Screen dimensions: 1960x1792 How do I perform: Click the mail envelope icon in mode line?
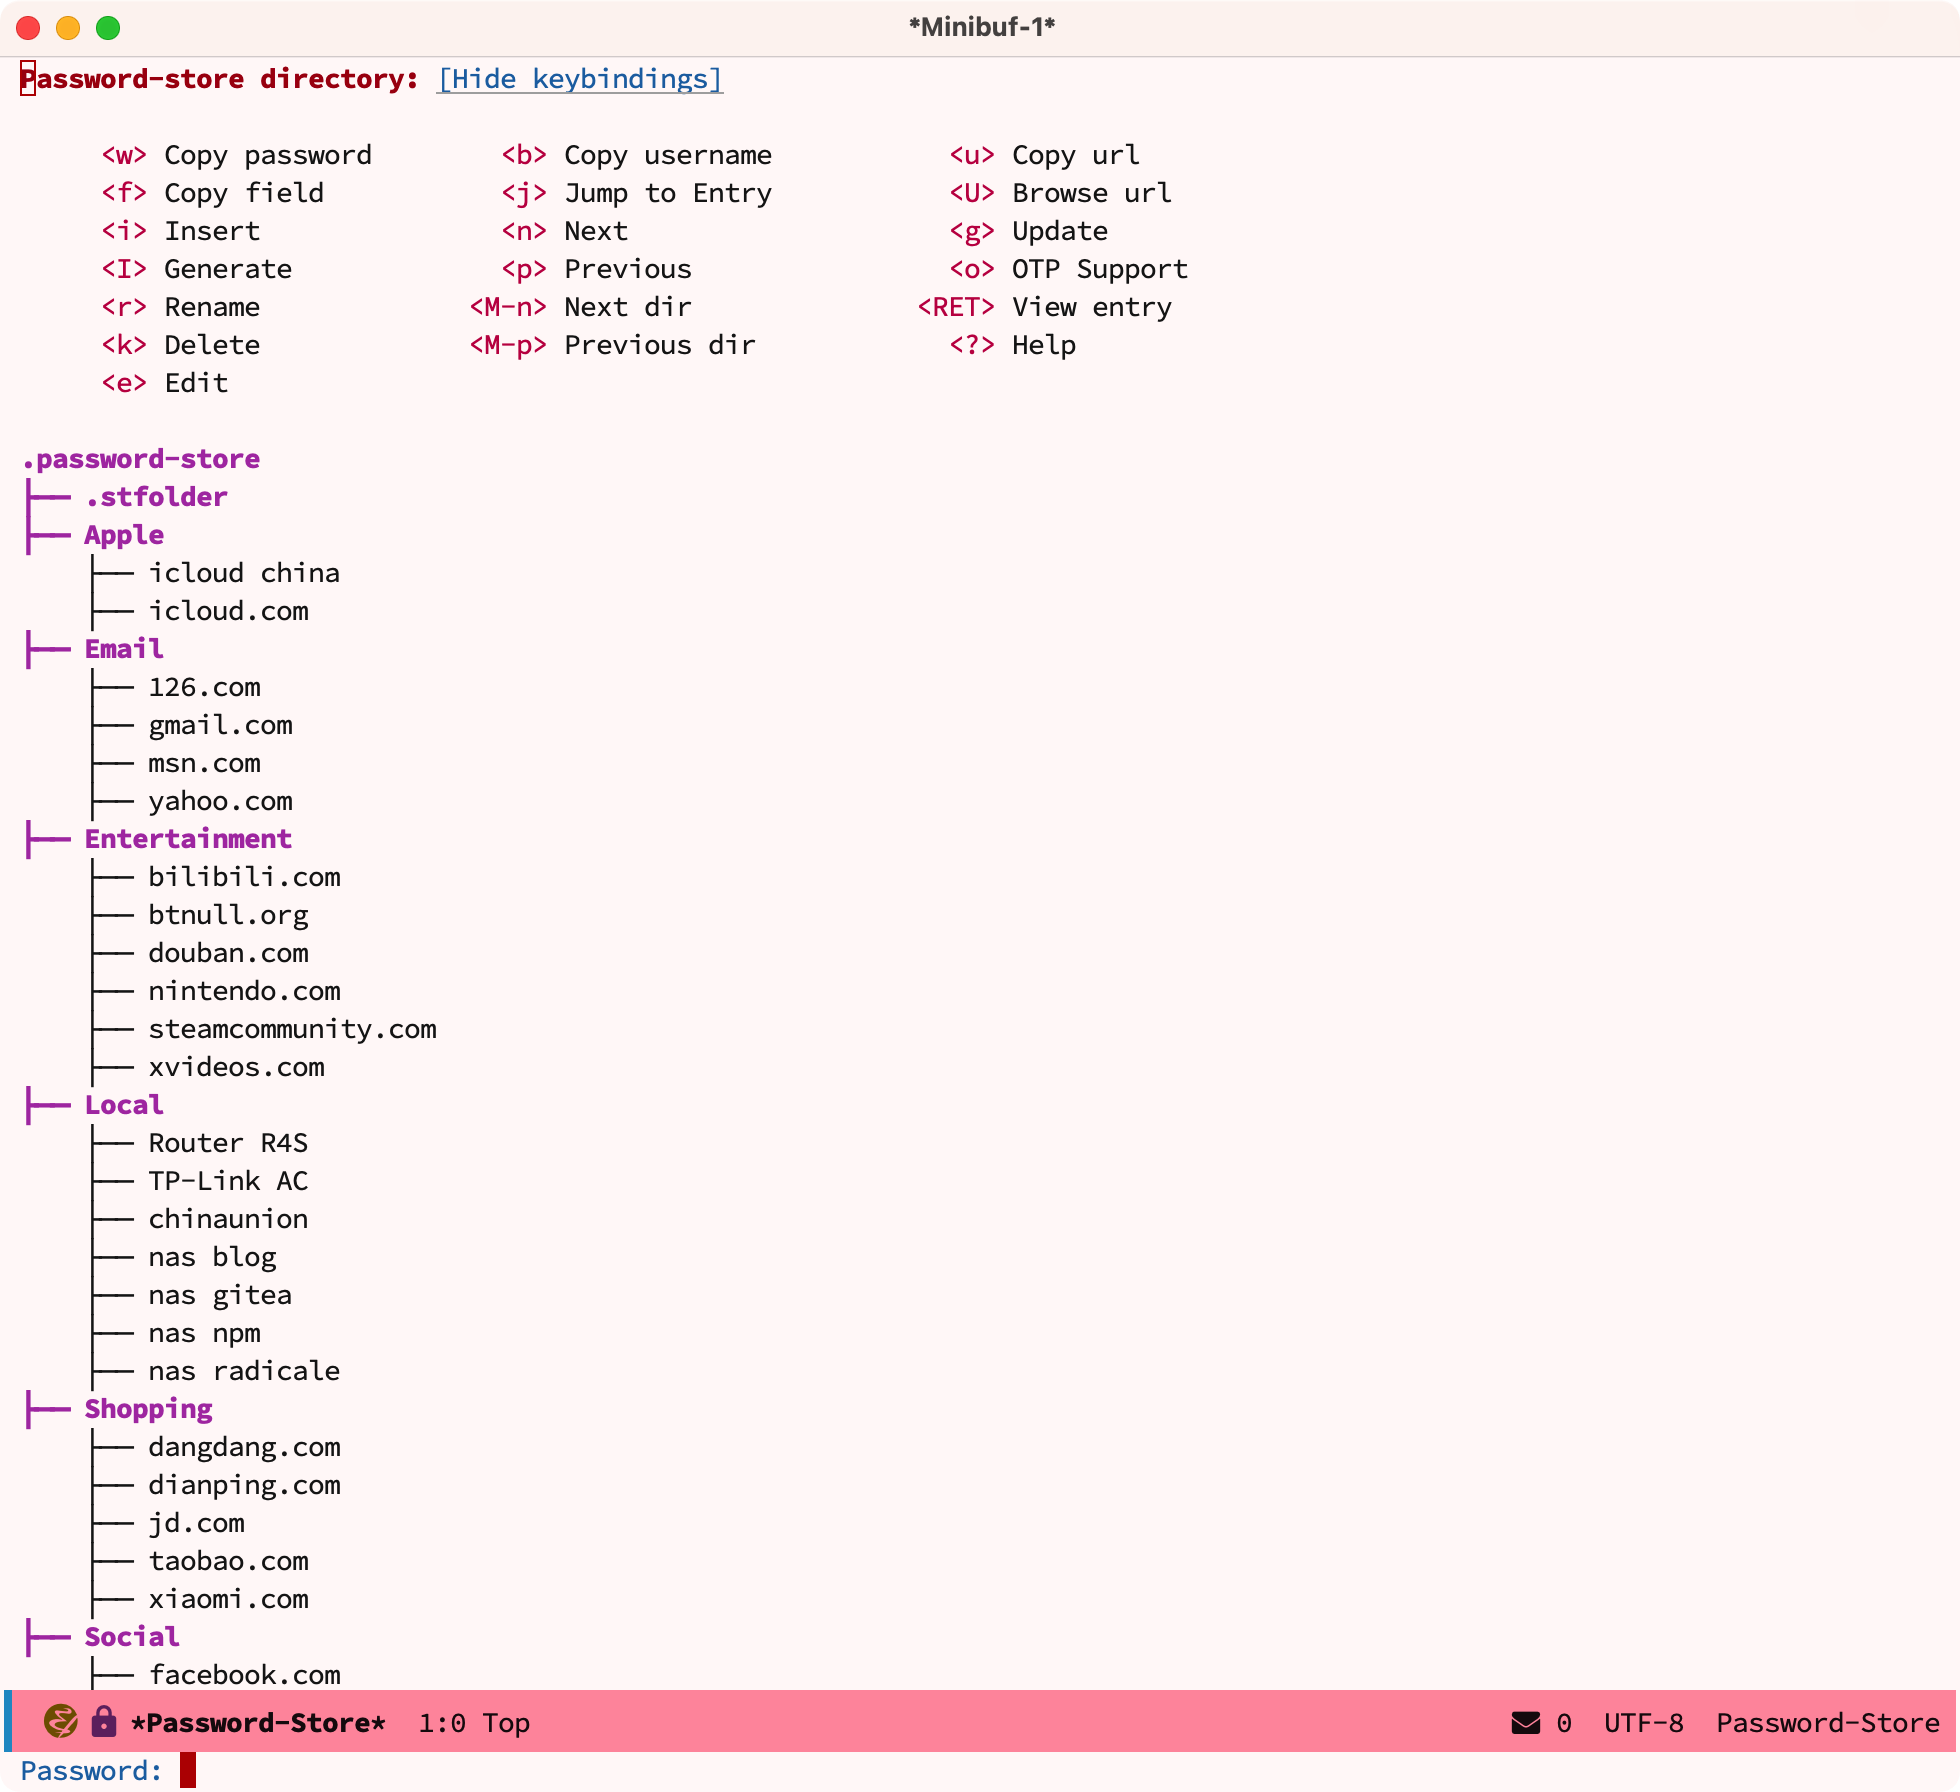click(1525, 1722)
